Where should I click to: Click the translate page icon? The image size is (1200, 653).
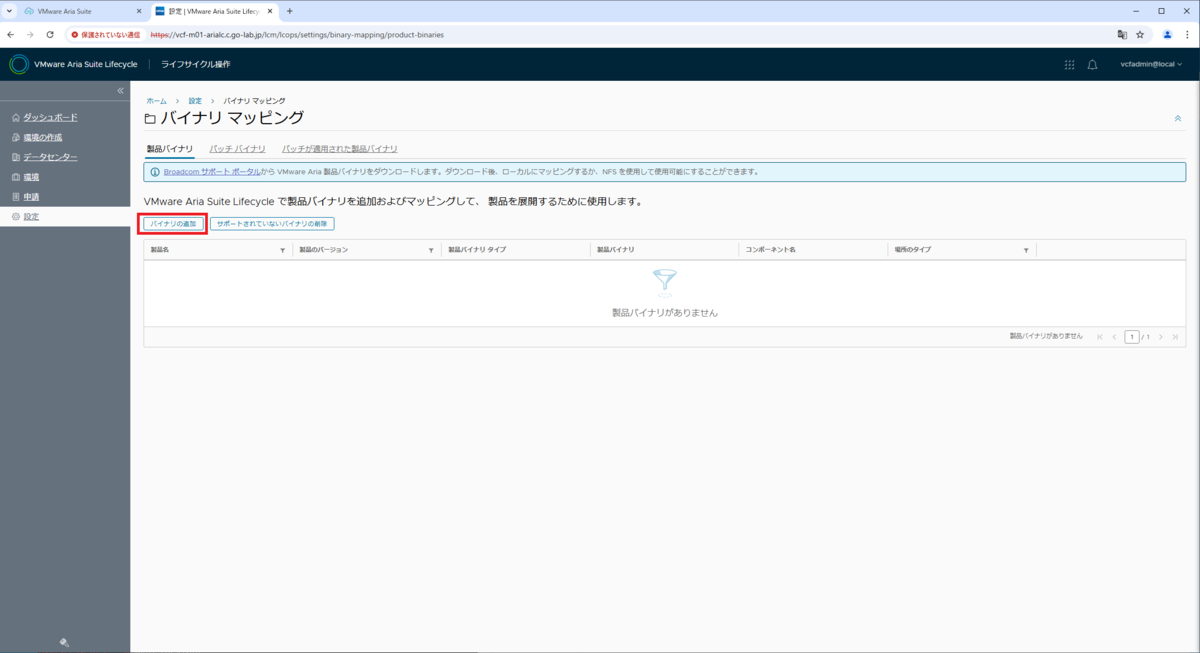[1122, 34]
